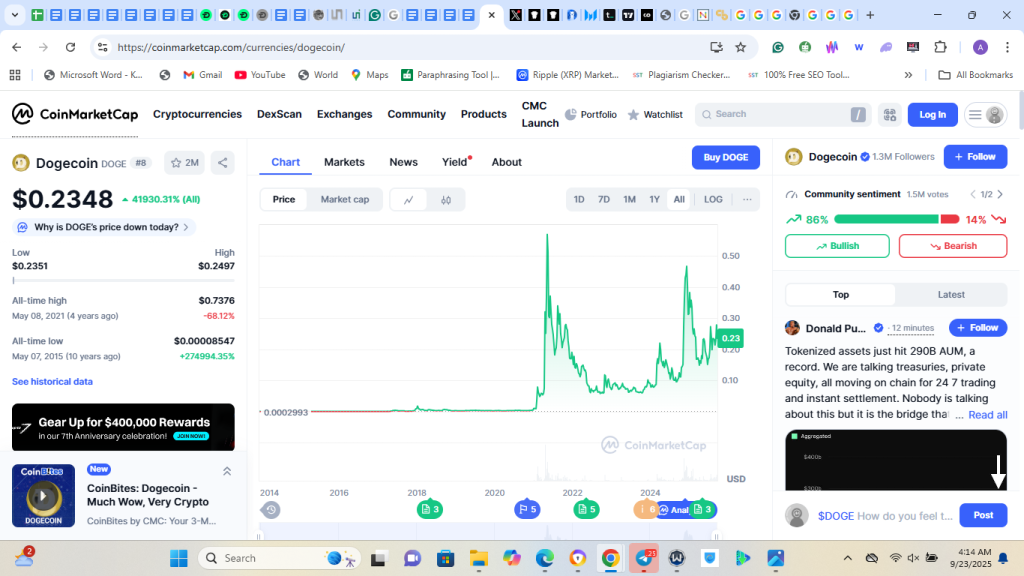Open the tab search dropdown arrow
Screen dimensions: 1024x576
[14, 15]
